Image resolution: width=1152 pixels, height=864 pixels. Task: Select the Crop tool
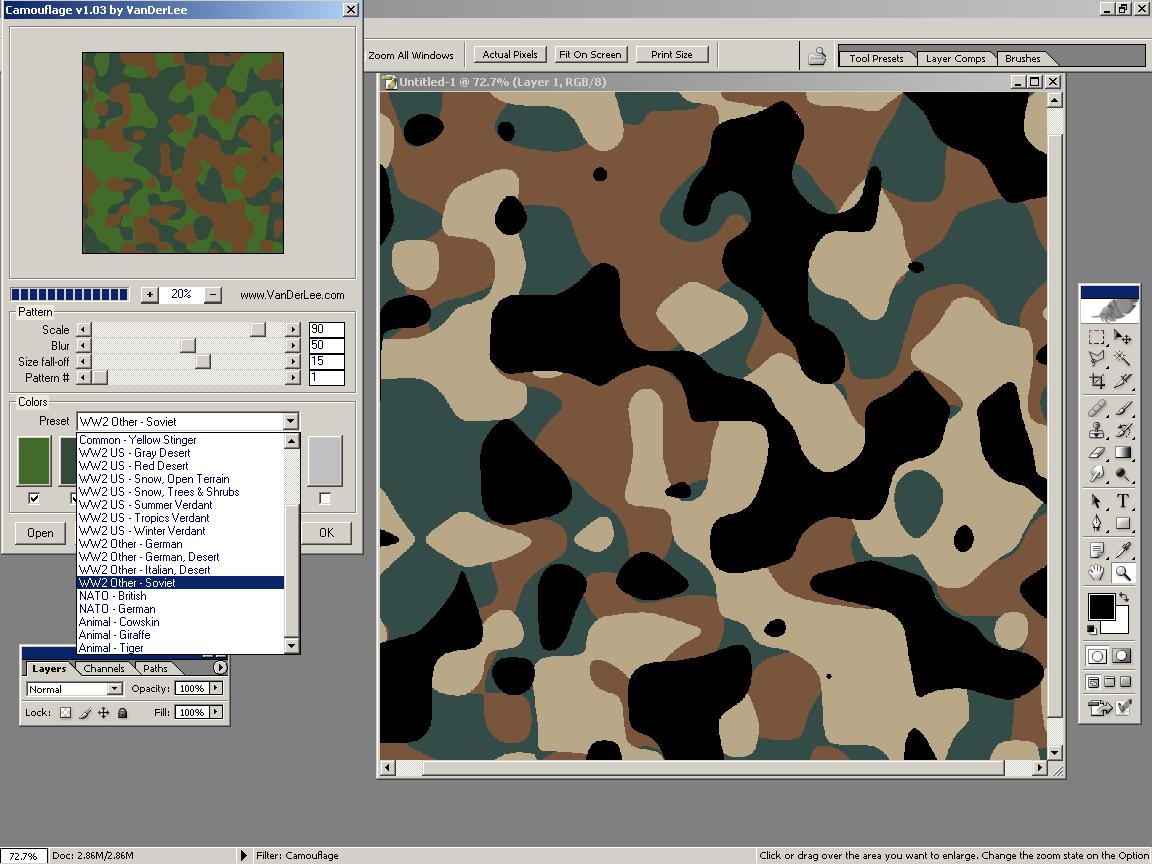pos(1097,381)
